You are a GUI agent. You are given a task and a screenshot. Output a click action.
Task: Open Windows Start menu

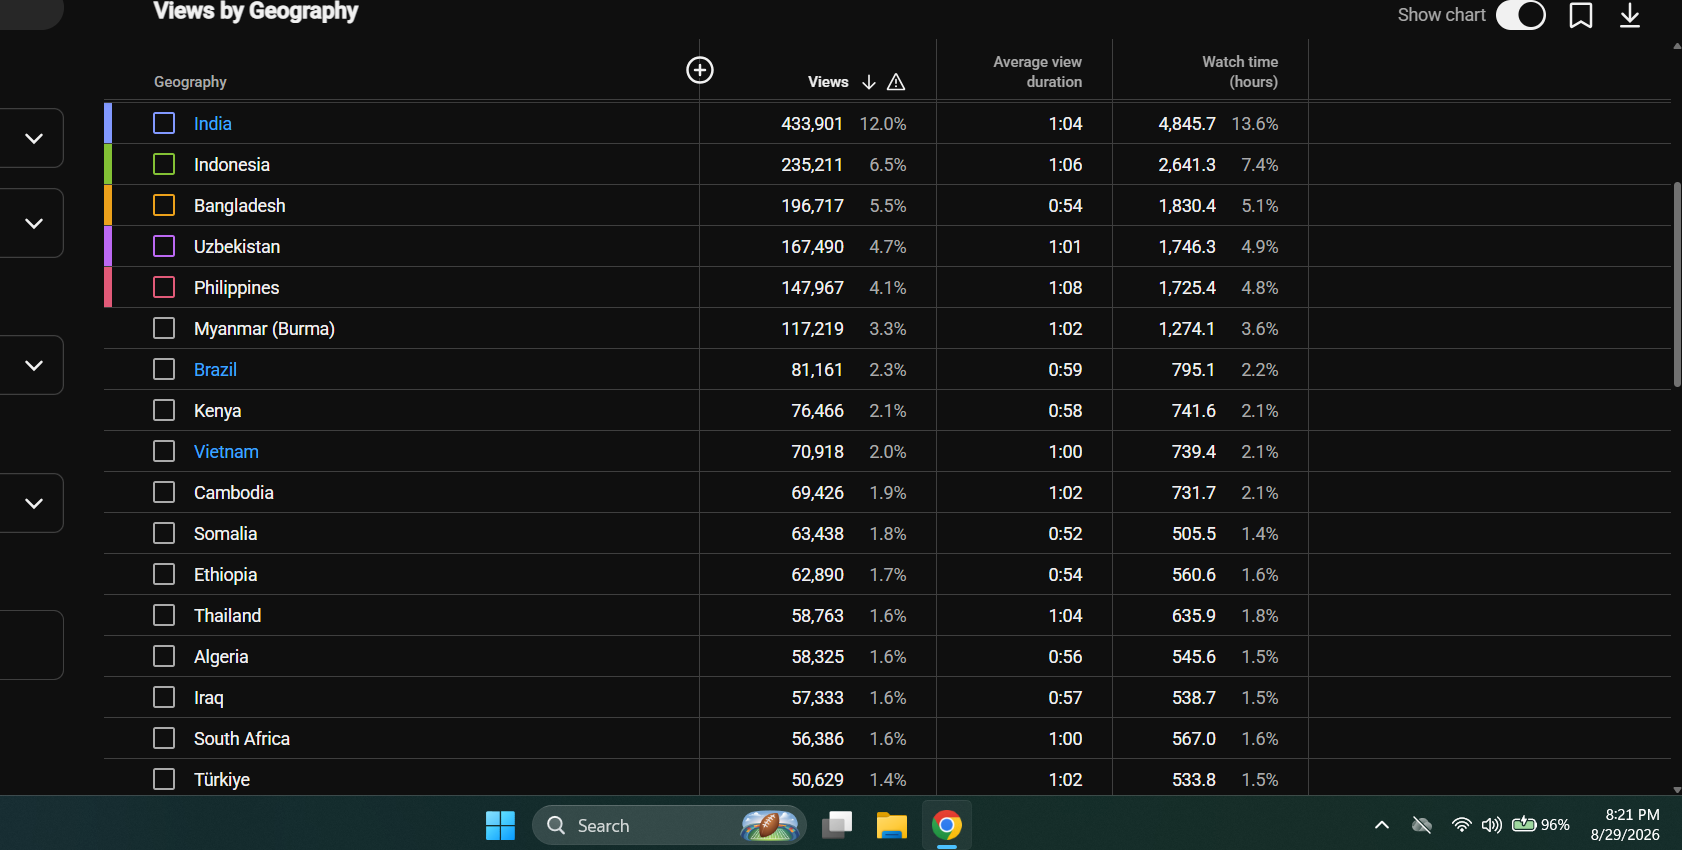500,825
